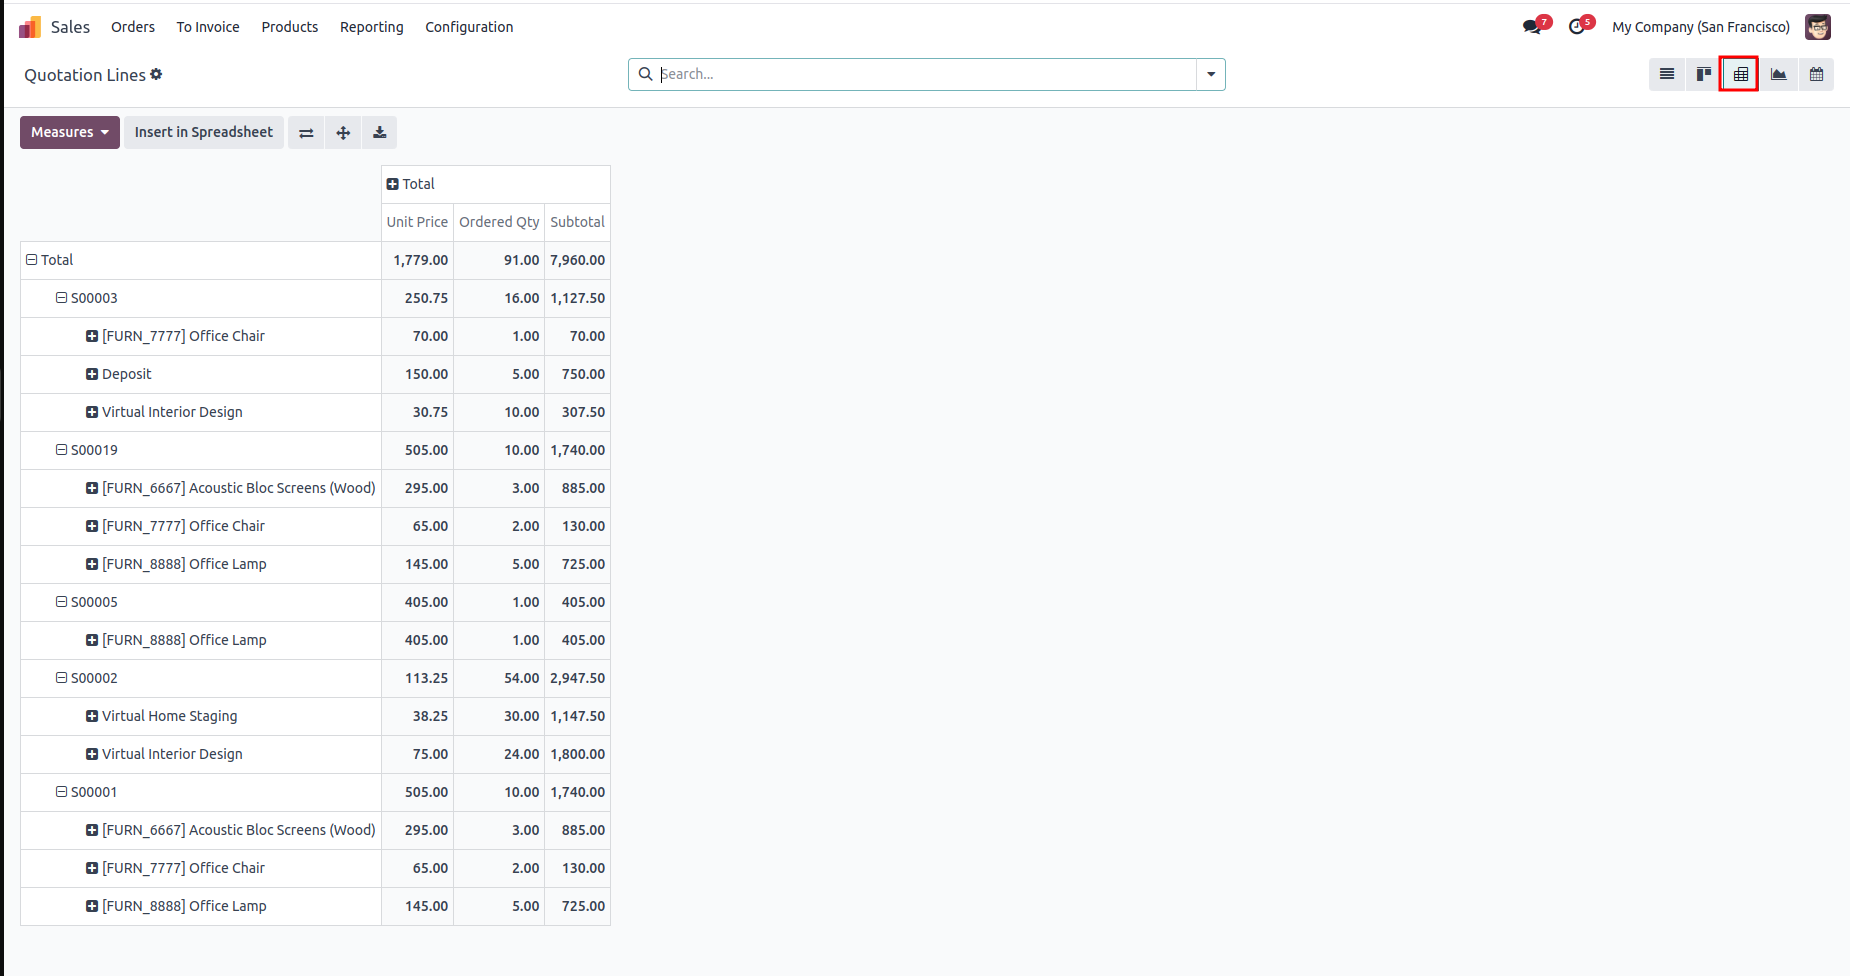Expand the Deposit row
1850x976 pixels.
[92, 374]
